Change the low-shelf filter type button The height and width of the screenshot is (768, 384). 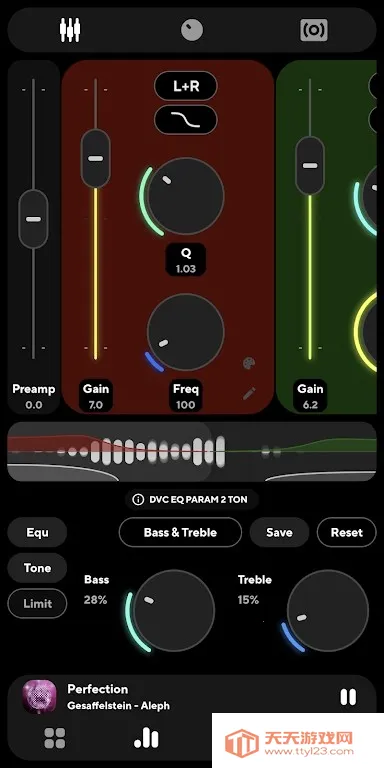coord(186,119)
